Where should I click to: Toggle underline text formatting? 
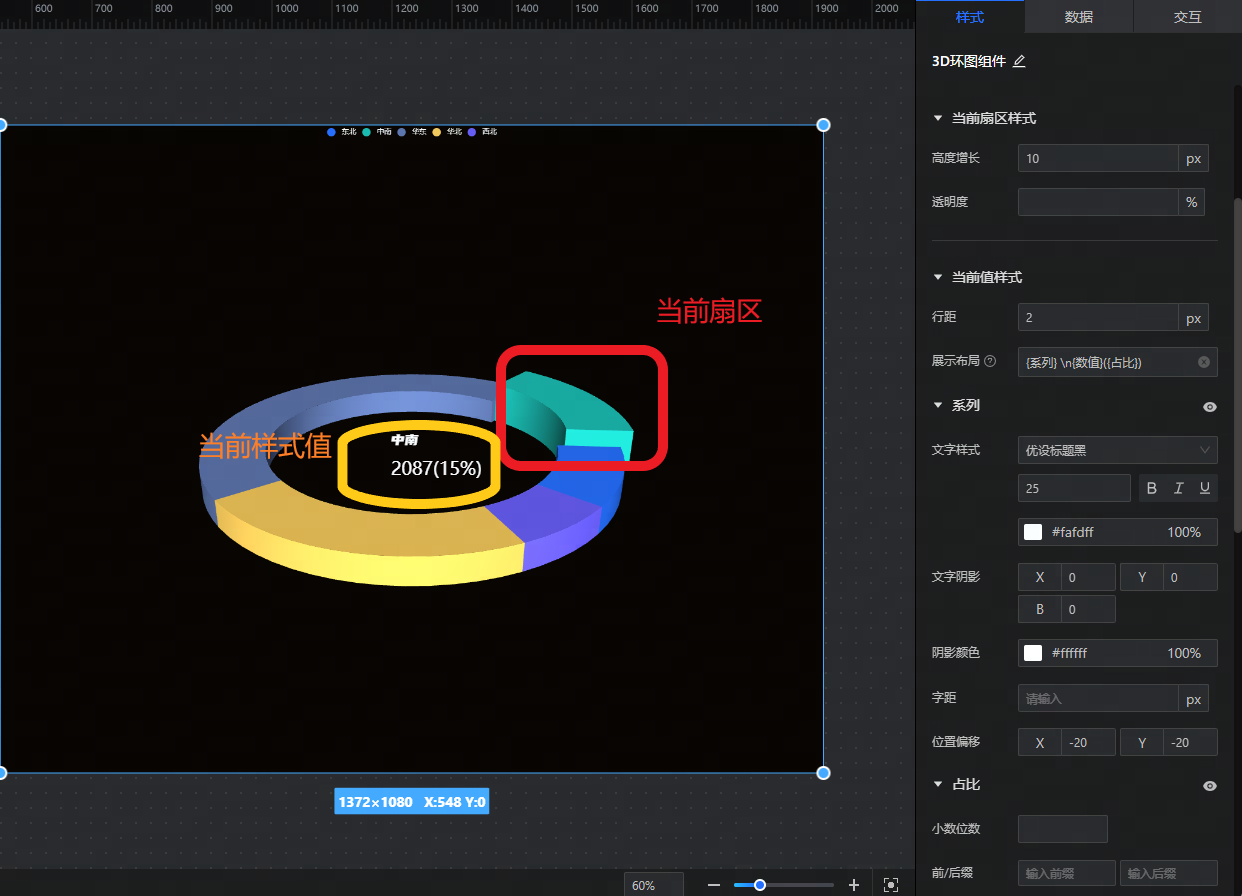1205,488
